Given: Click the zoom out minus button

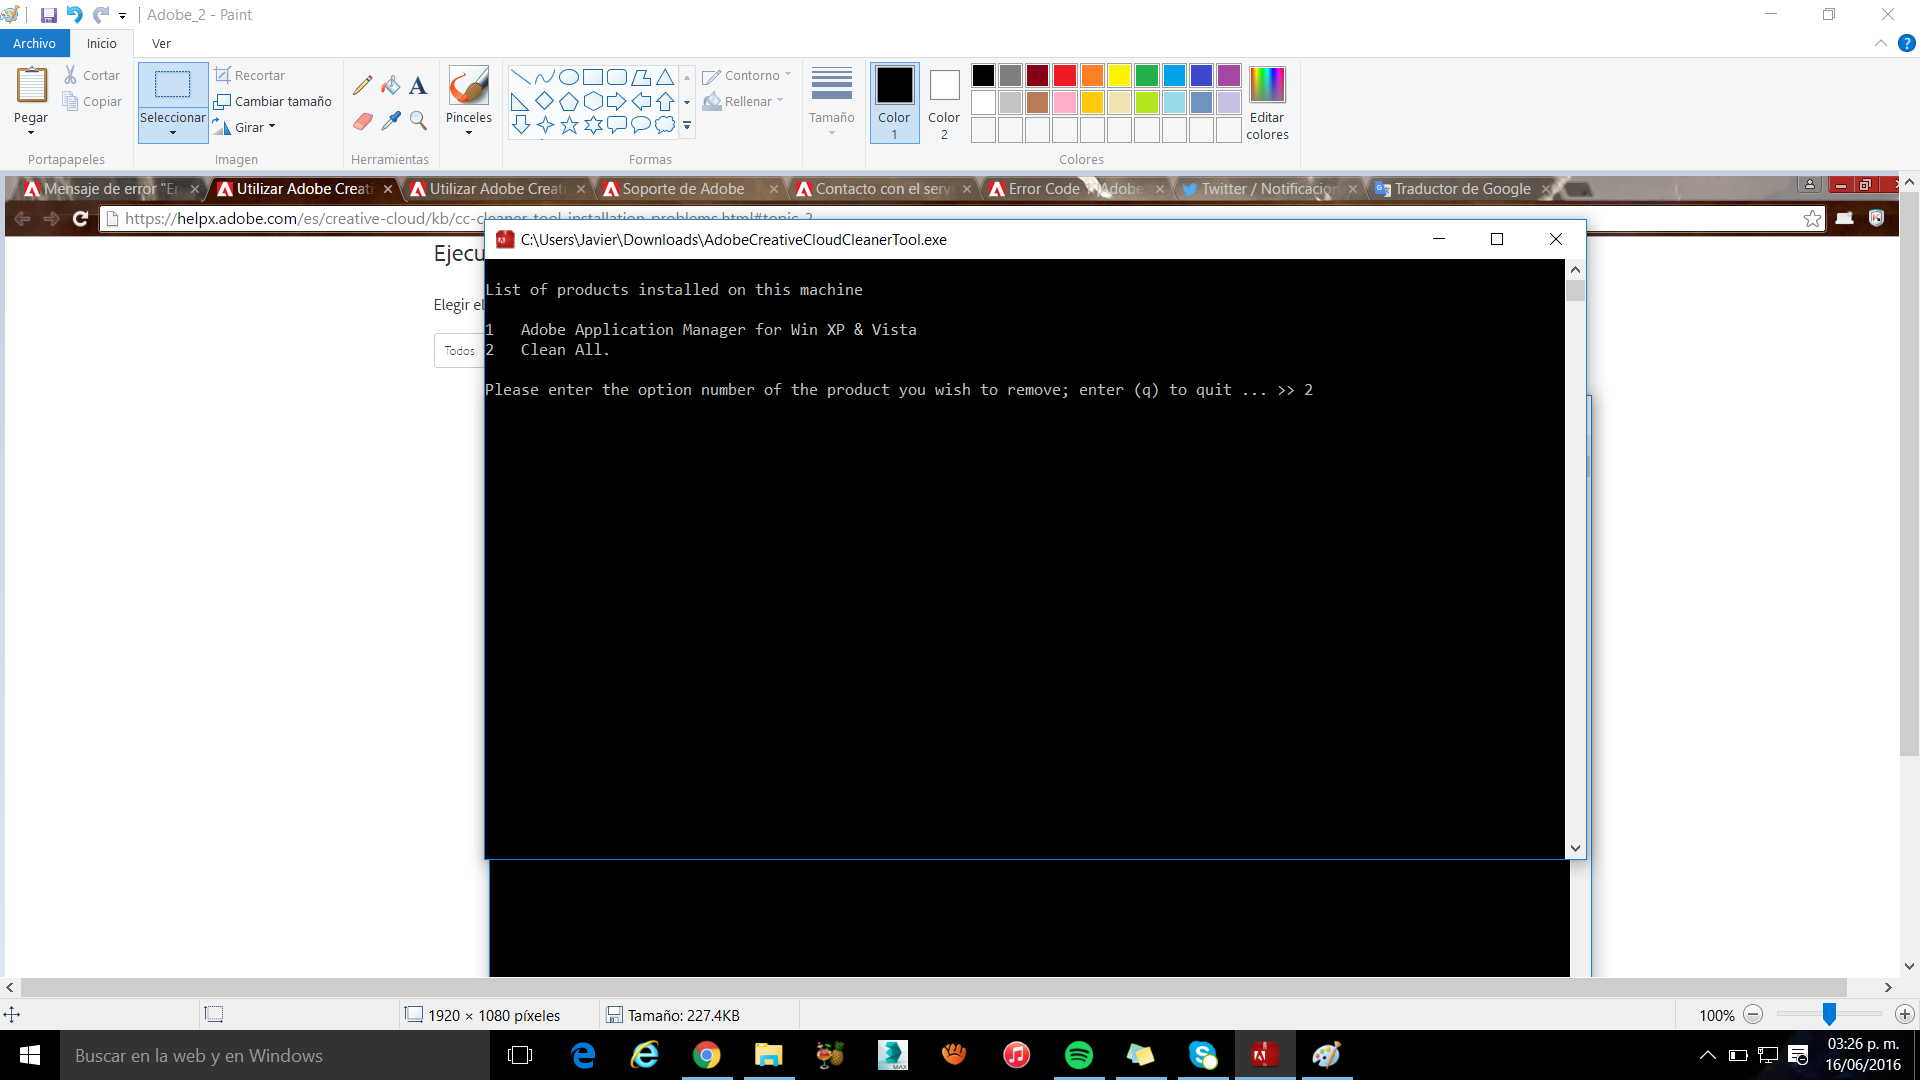Looking at the screenshot, I should coord(1752,1014).
